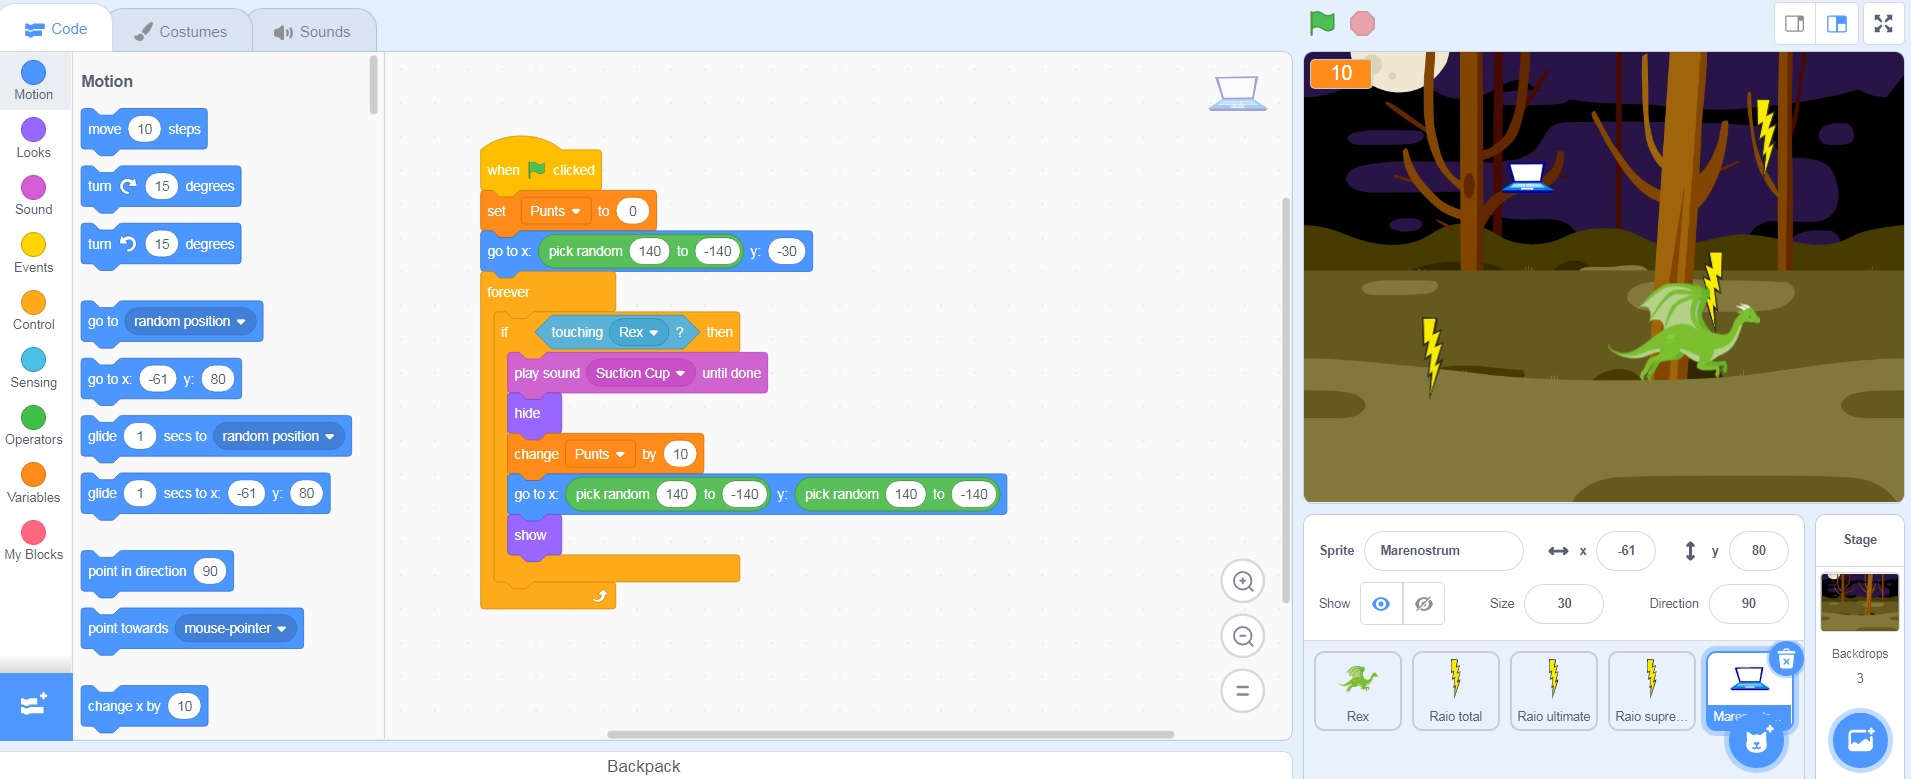Zoom in on the code workspace
This screenshot has width=1911, height=779.
[1243, 581]
